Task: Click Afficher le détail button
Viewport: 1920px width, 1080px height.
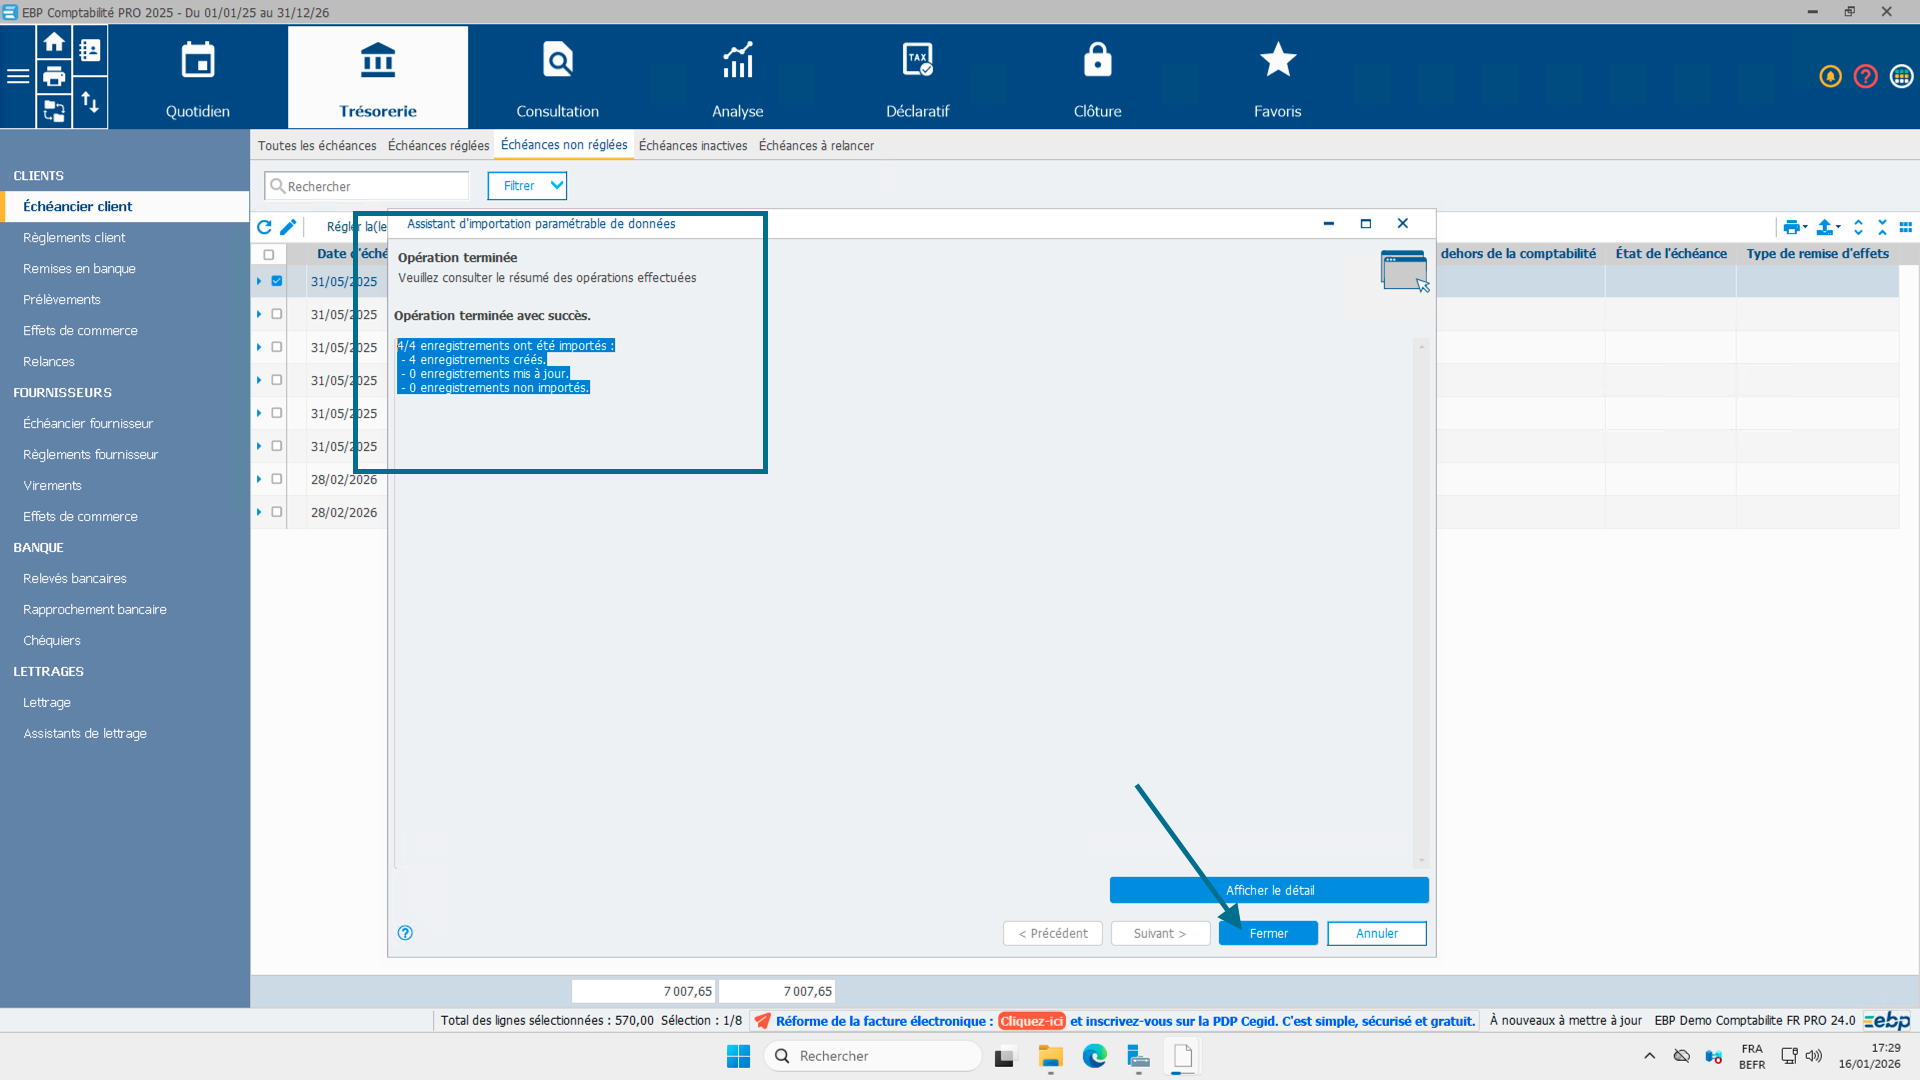Action: (1268, 890)
